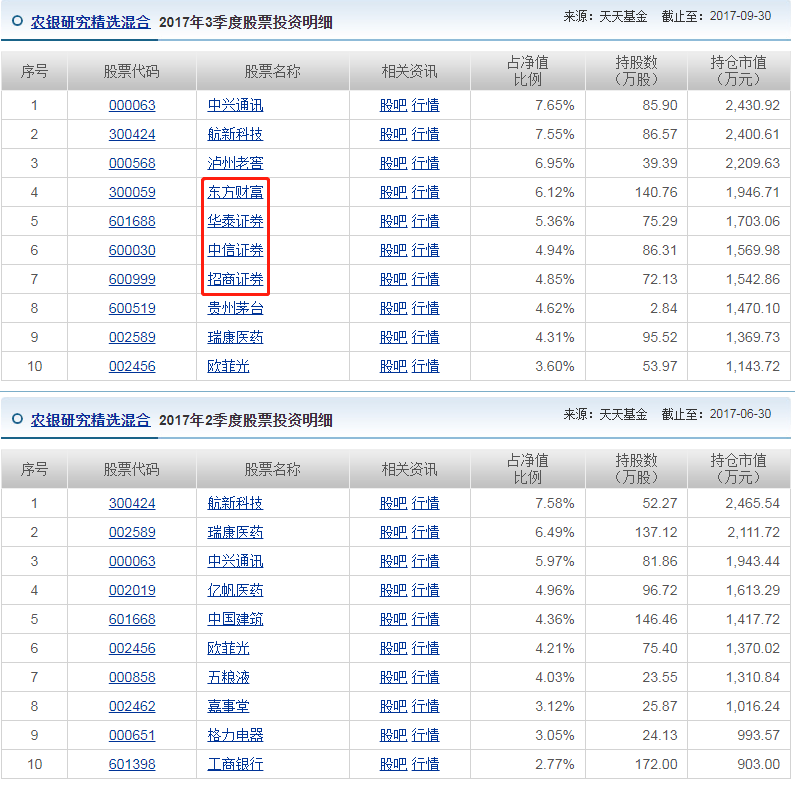Select the 2017-09-30 cutoff date text
This screenshot has height=787, width=795.
pyautogui.click(x=740, y=16)
